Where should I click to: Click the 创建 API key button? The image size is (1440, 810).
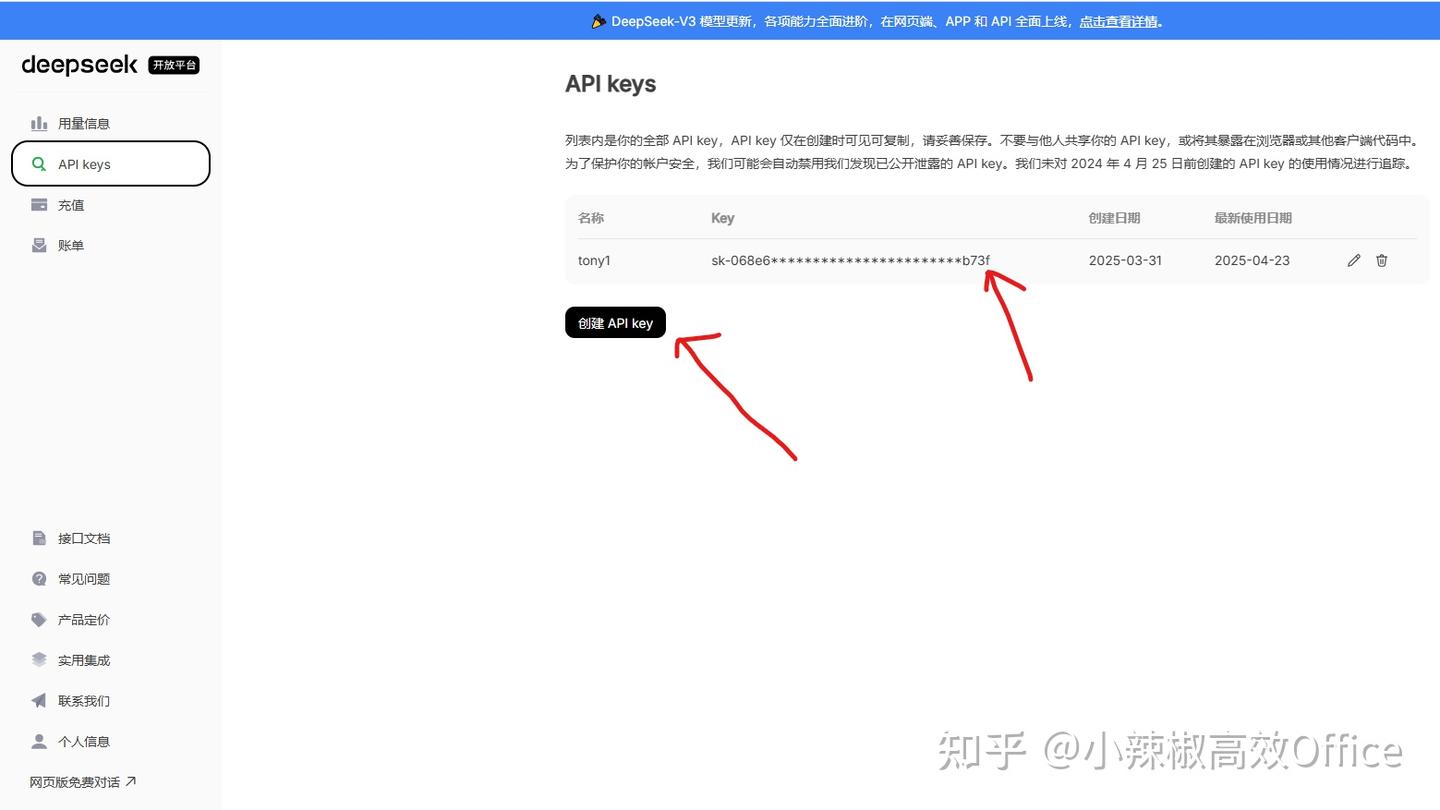point(615,322)
